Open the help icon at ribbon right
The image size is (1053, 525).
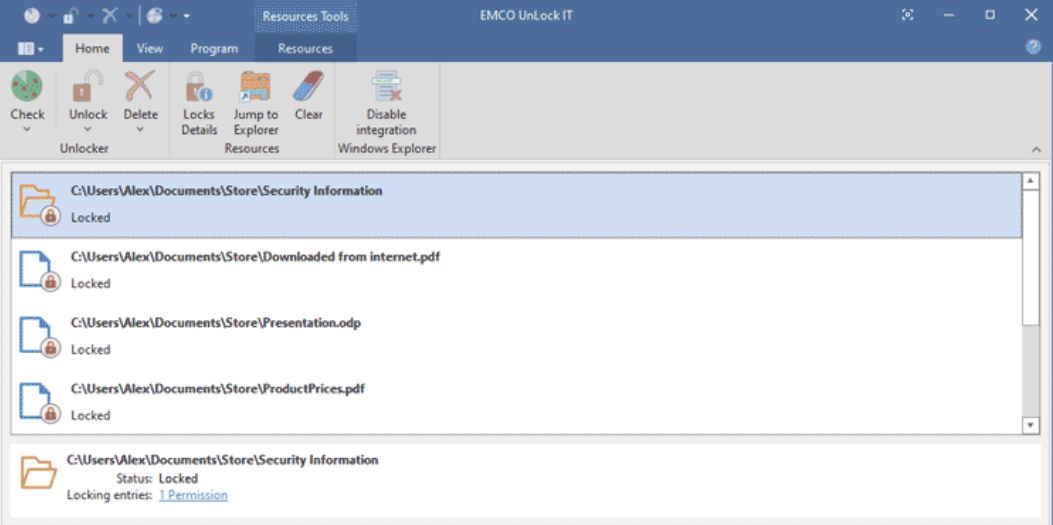tap(1034, 48)
